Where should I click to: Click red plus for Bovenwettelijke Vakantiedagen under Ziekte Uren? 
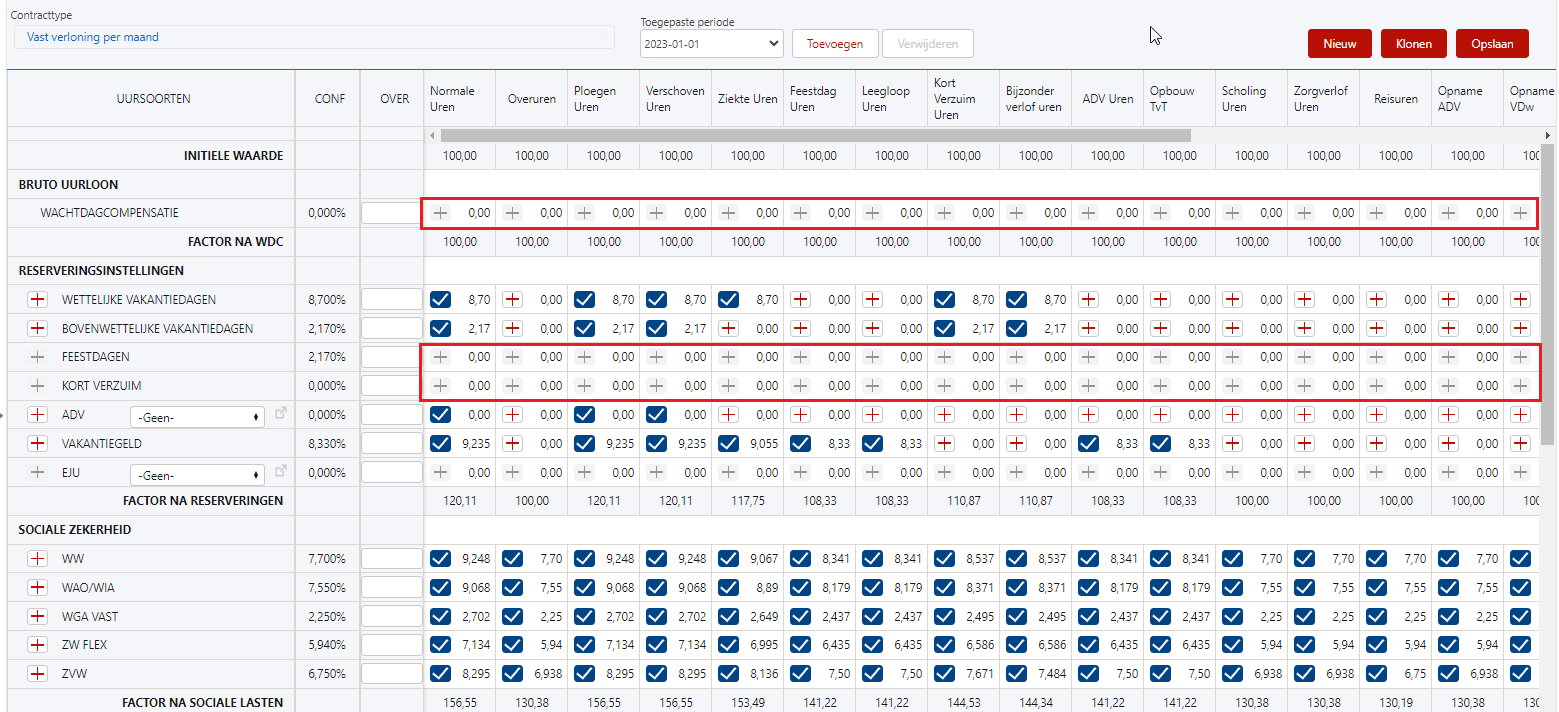[x=728, y=328]
